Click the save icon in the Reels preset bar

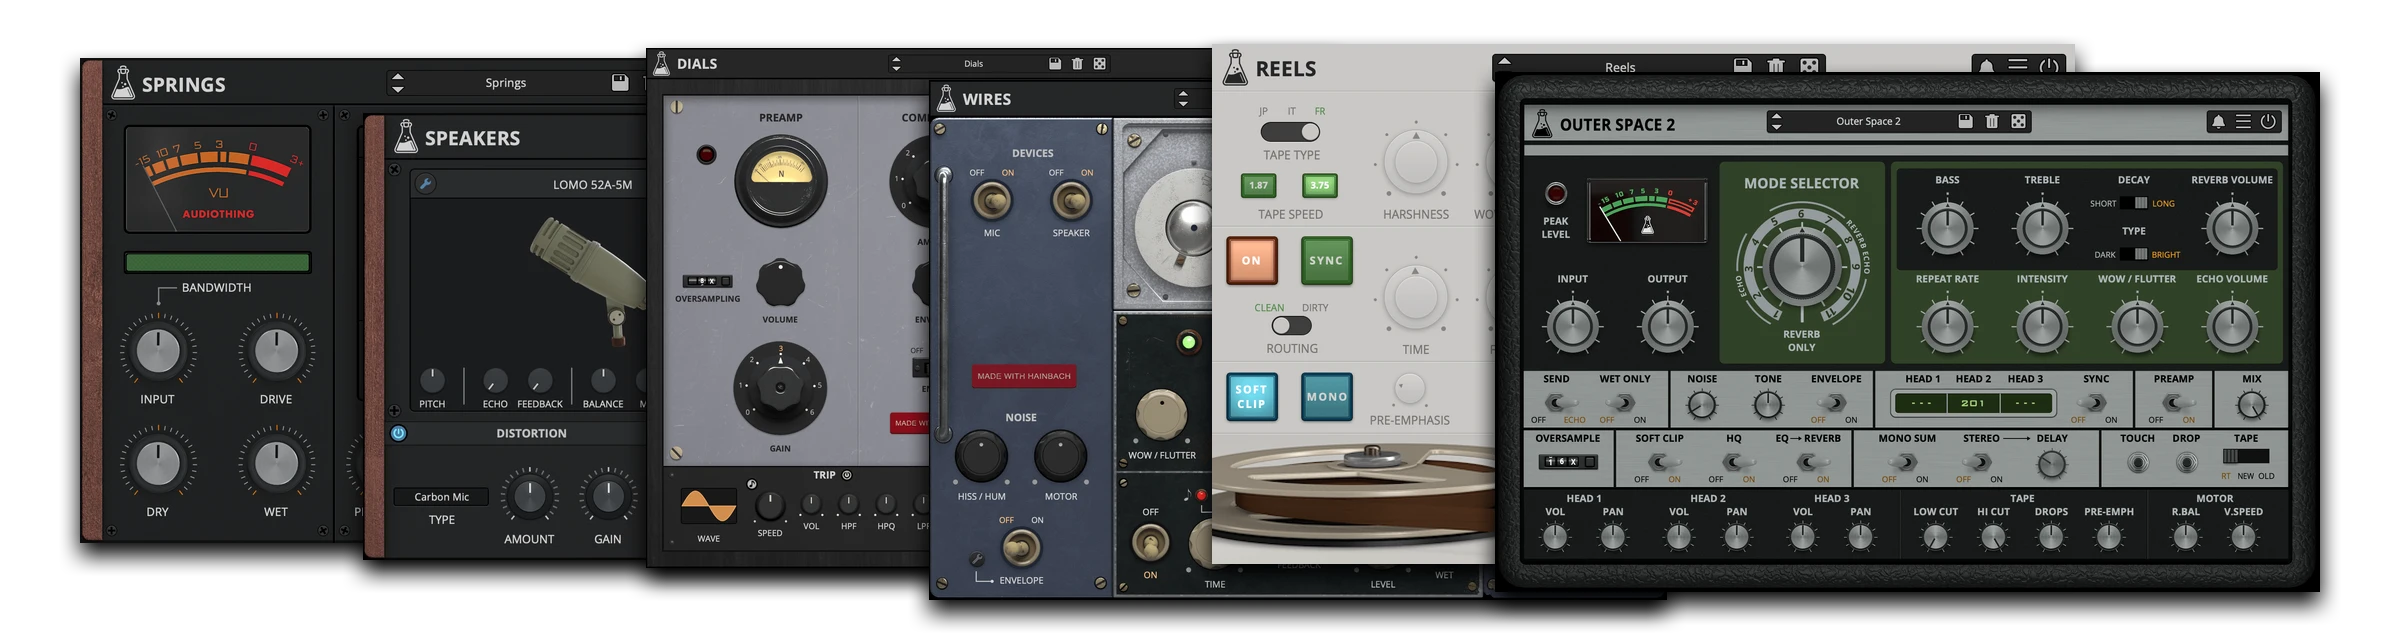click(x=1742, y=66)
